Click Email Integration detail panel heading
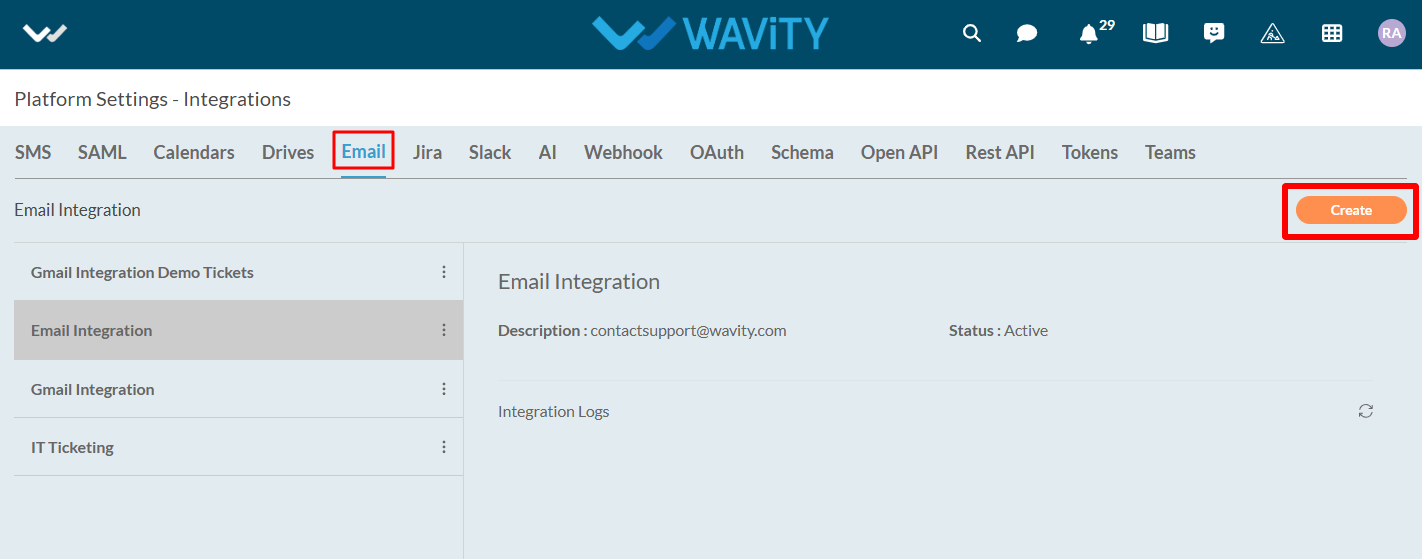This screenshot has height=559, width=1422. click(579, 282)
